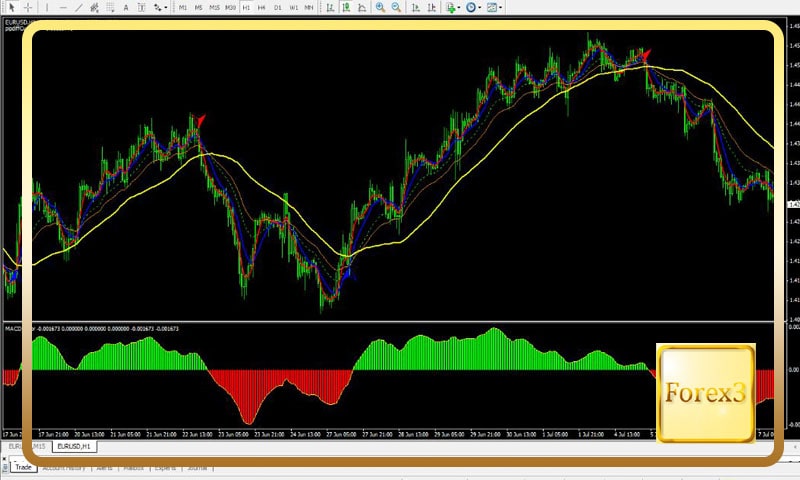Open the Trade terminal tab
The width and height of the screenshot is (800, 480).
[23, 467]
